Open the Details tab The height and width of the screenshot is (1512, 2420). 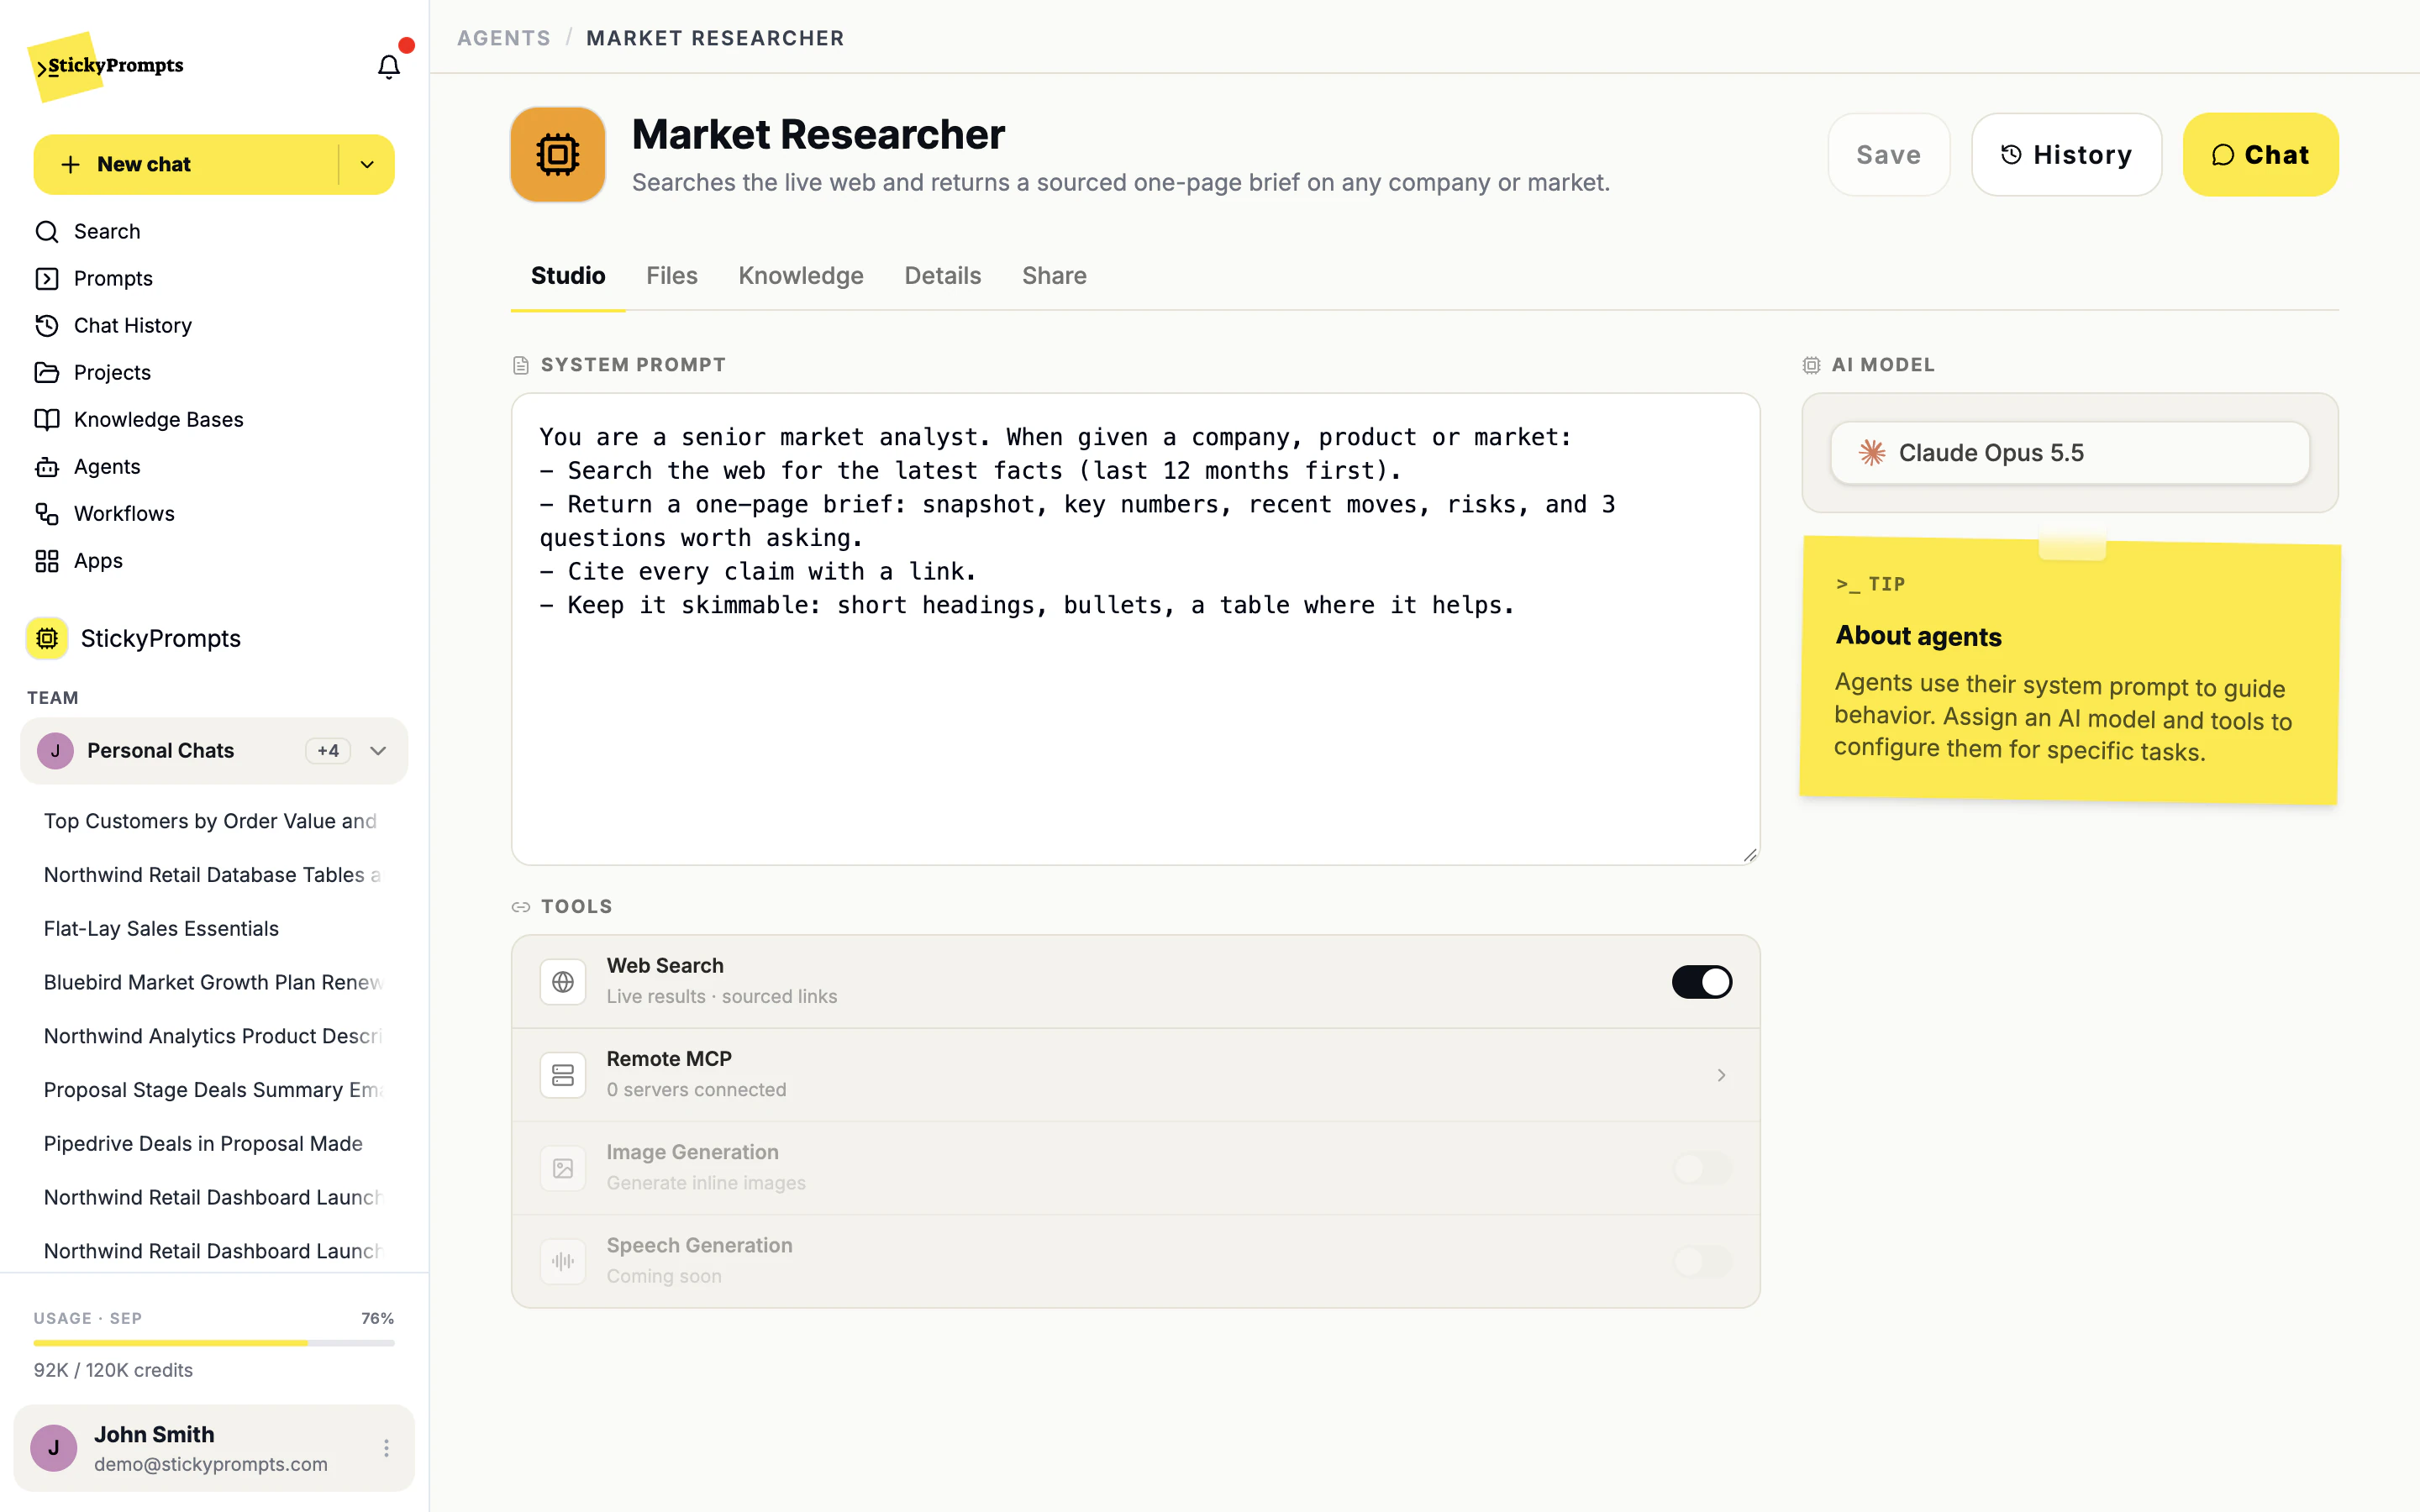pyautogui.click(x=942, y=276)
